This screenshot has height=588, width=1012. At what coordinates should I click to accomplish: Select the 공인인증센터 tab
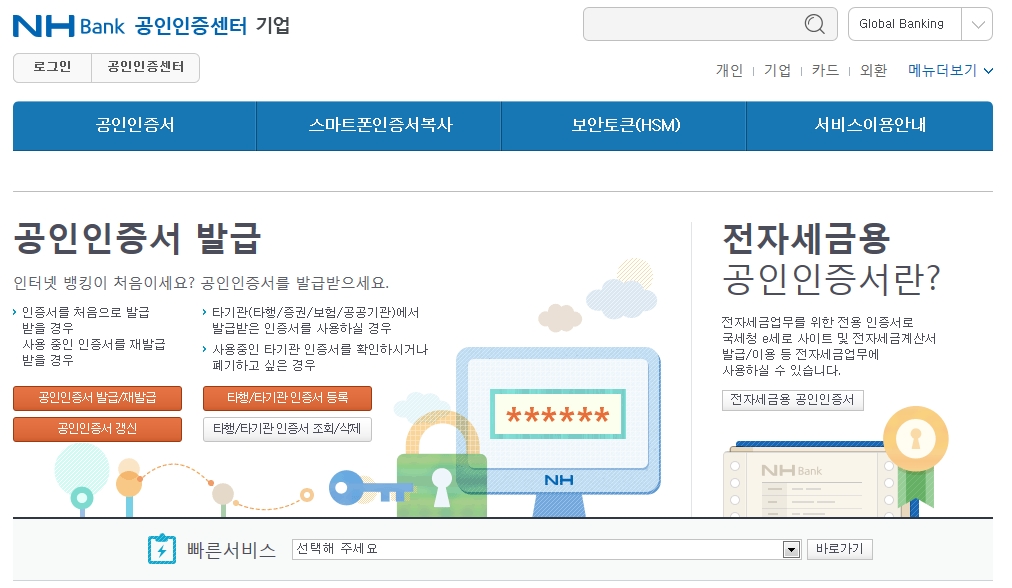tap(146, 67)
